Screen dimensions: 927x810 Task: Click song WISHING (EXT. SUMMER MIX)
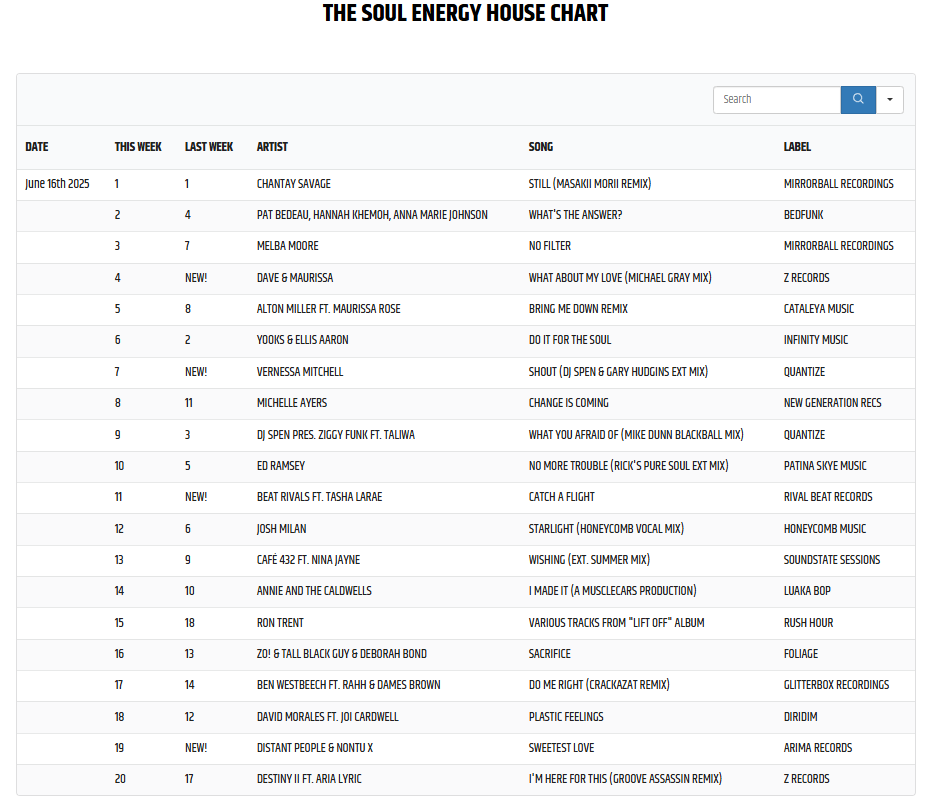coord(589,560)
